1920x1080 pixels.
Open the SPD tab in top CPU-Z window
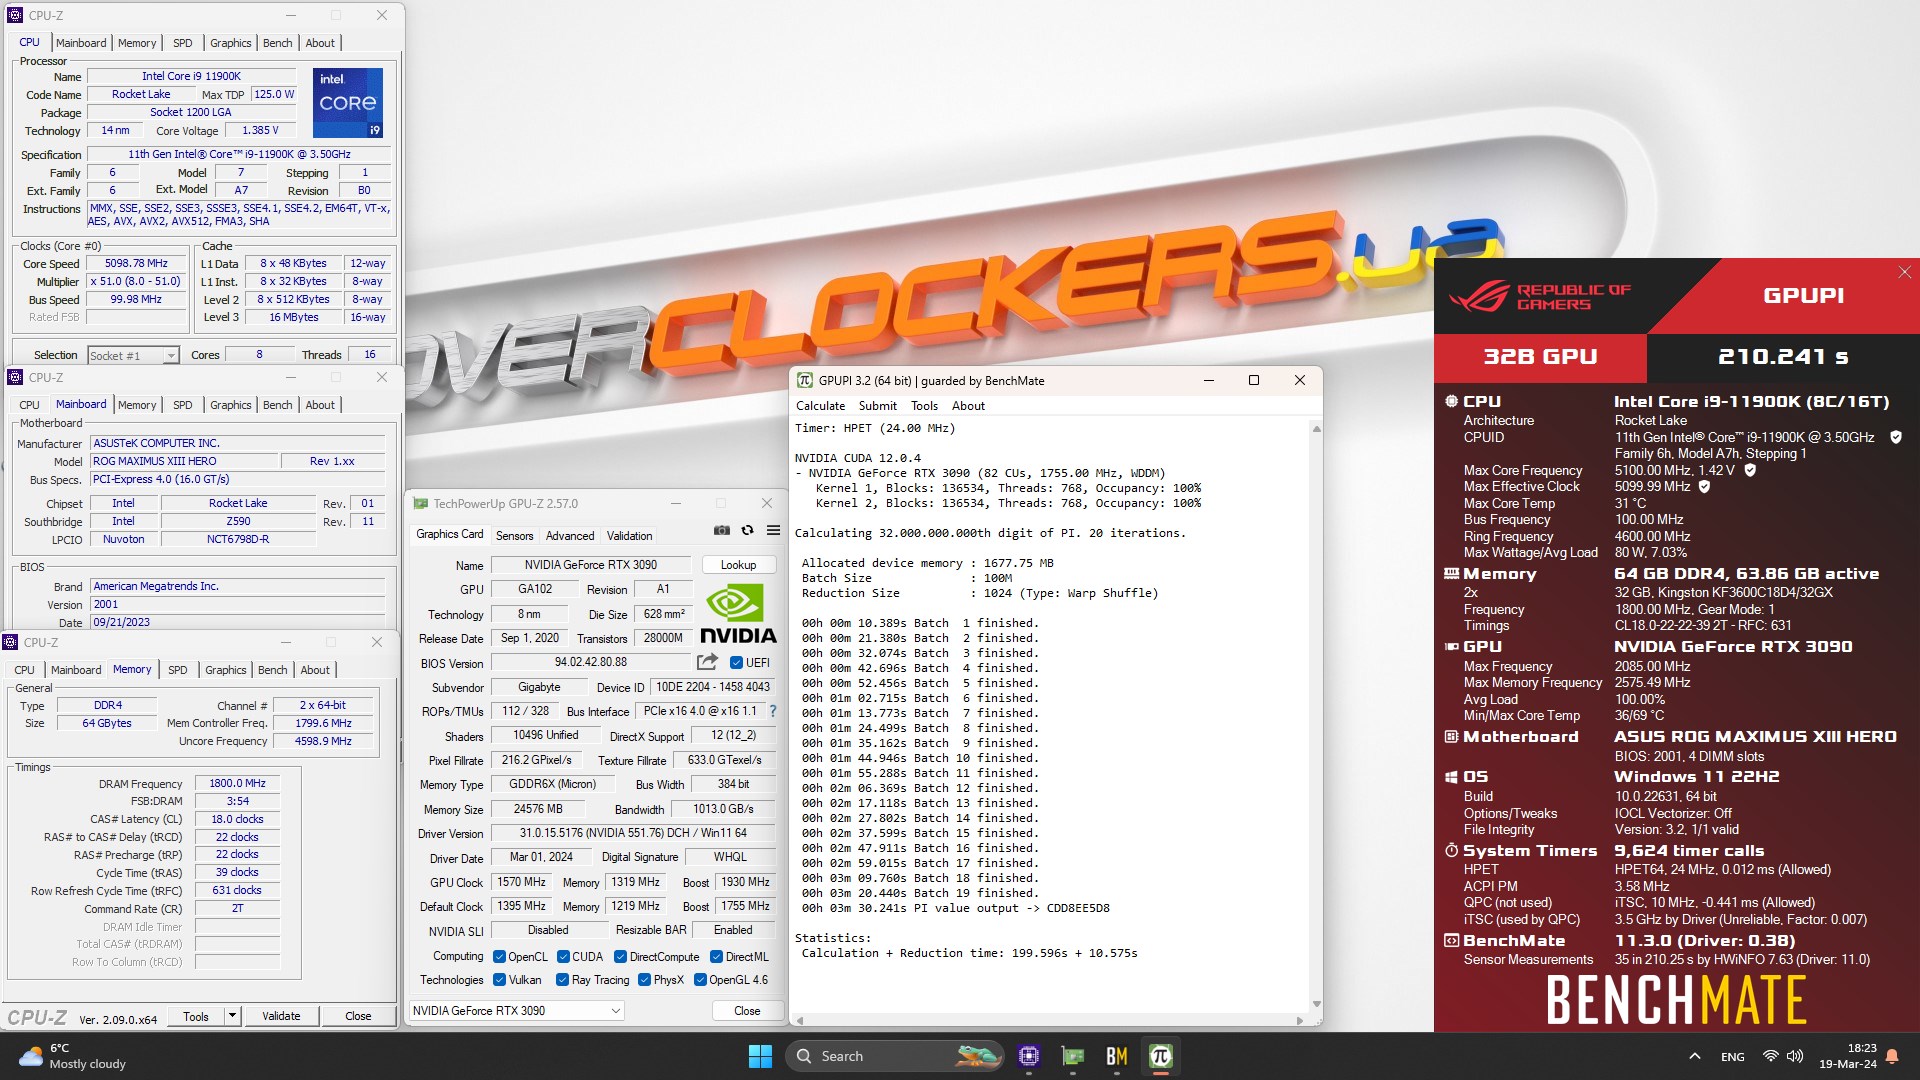(x=182, y=43)
